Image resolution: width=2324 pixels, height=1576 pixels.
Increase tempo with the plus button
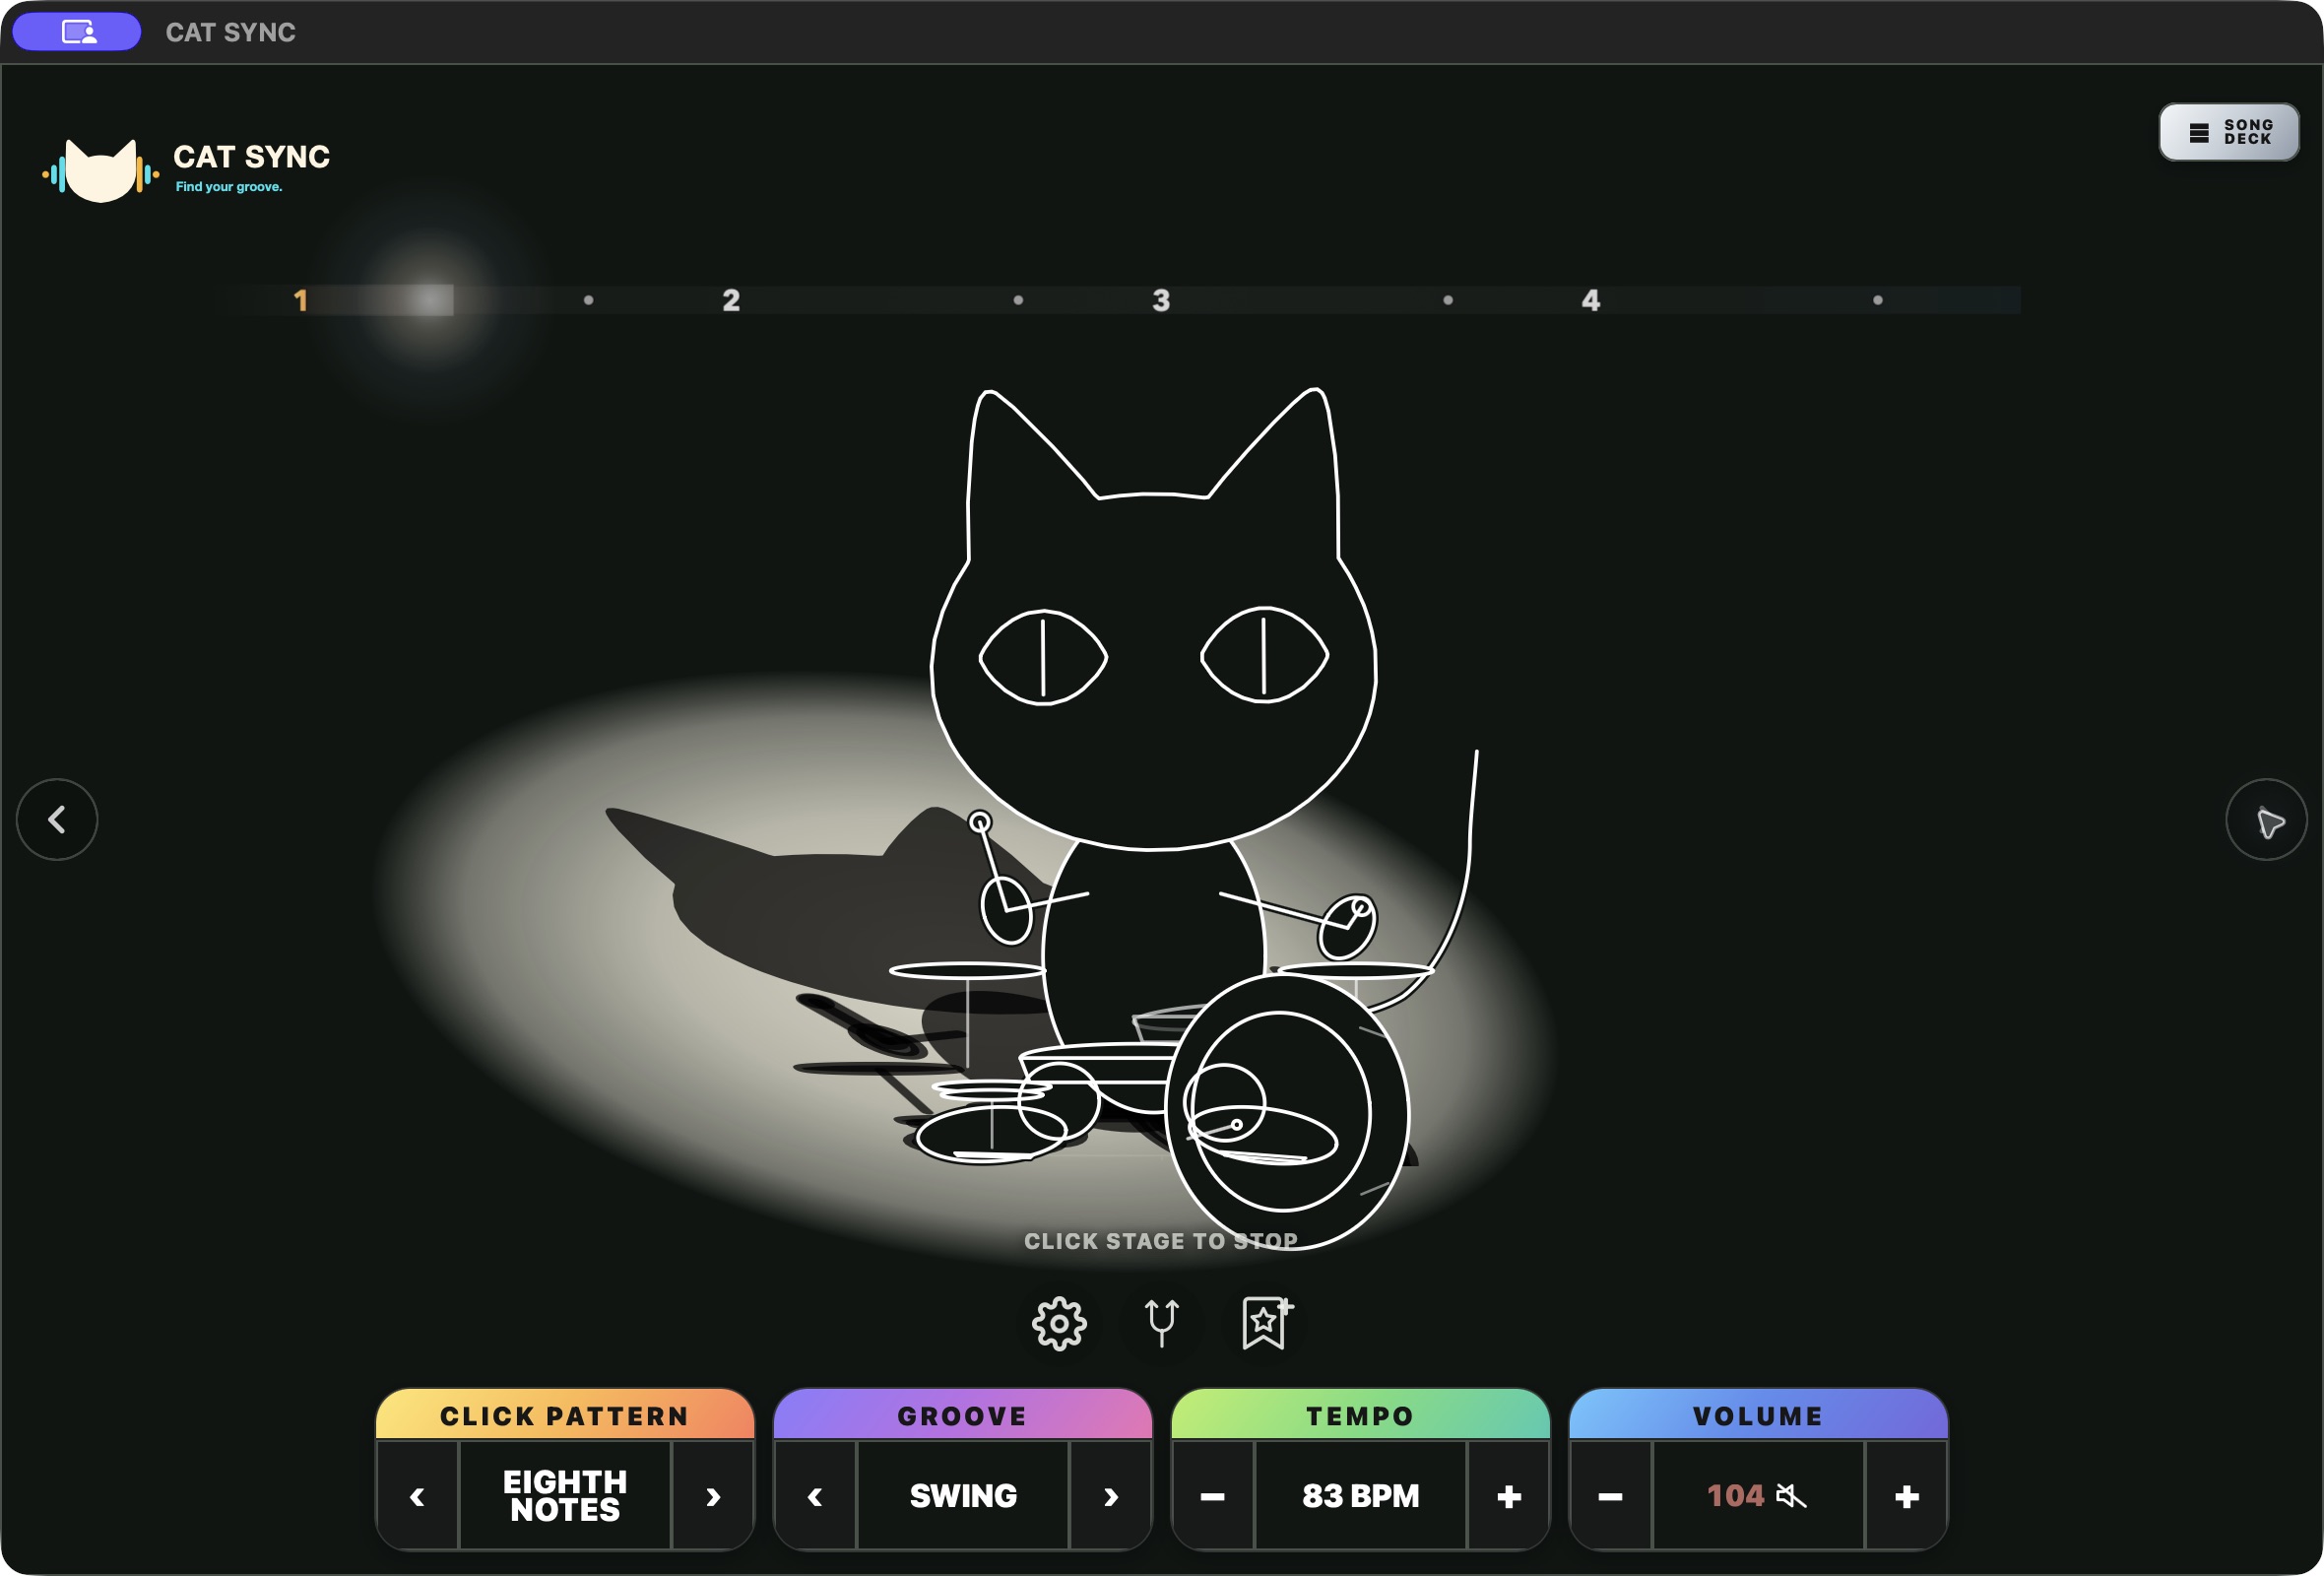click(1509, 1497)
